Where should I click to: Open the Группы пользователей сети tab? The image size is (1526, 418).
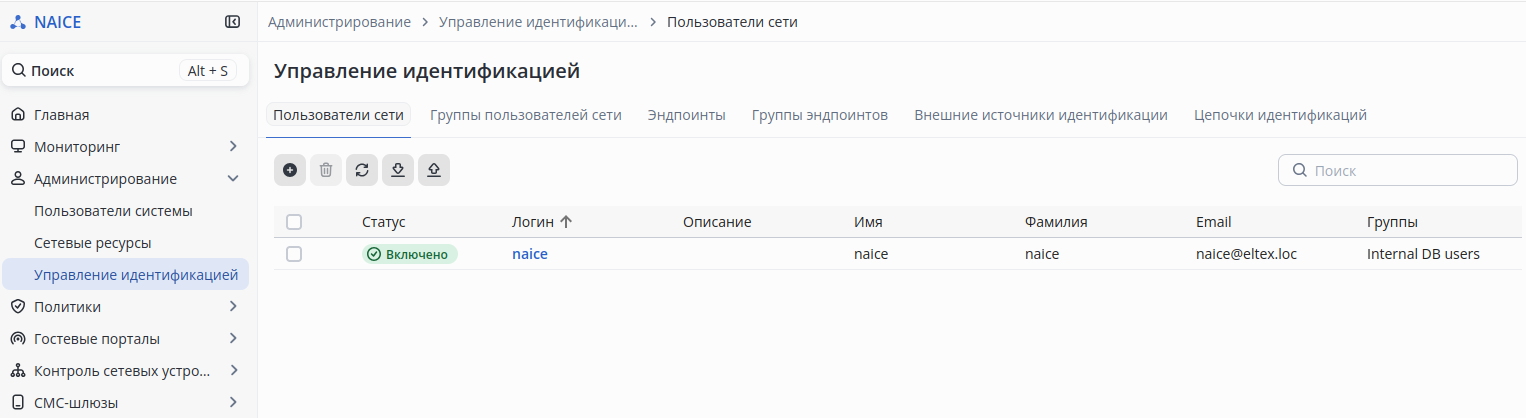[x=526, y=115]
